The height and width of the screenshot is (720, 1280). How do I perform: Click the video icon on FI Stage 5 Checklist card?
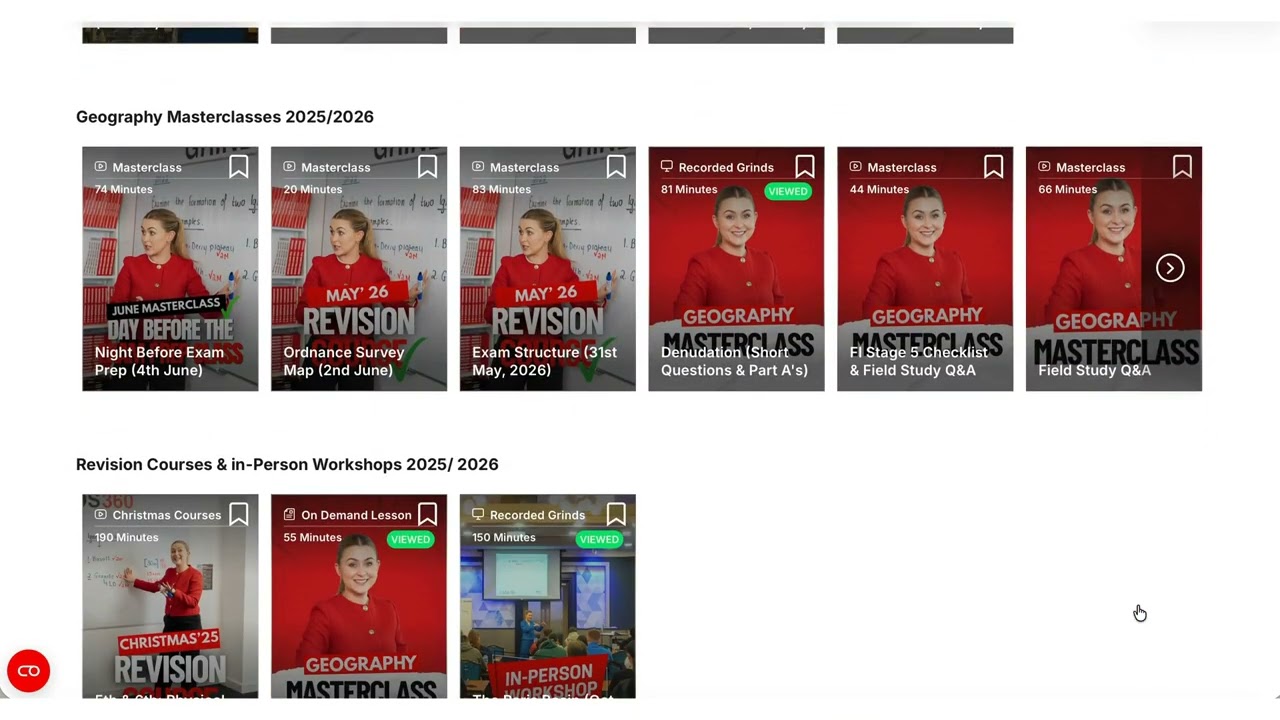click(855, 167)
